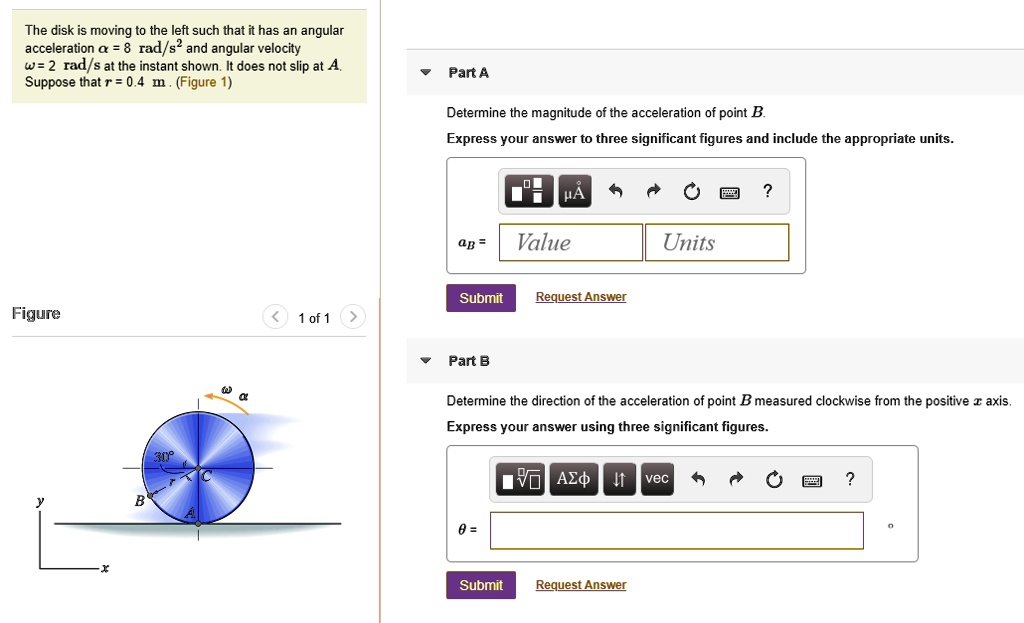Open the keyboard shortcuts icon in Part A
Screen dimensions: 1024x623
pos(729,191)
